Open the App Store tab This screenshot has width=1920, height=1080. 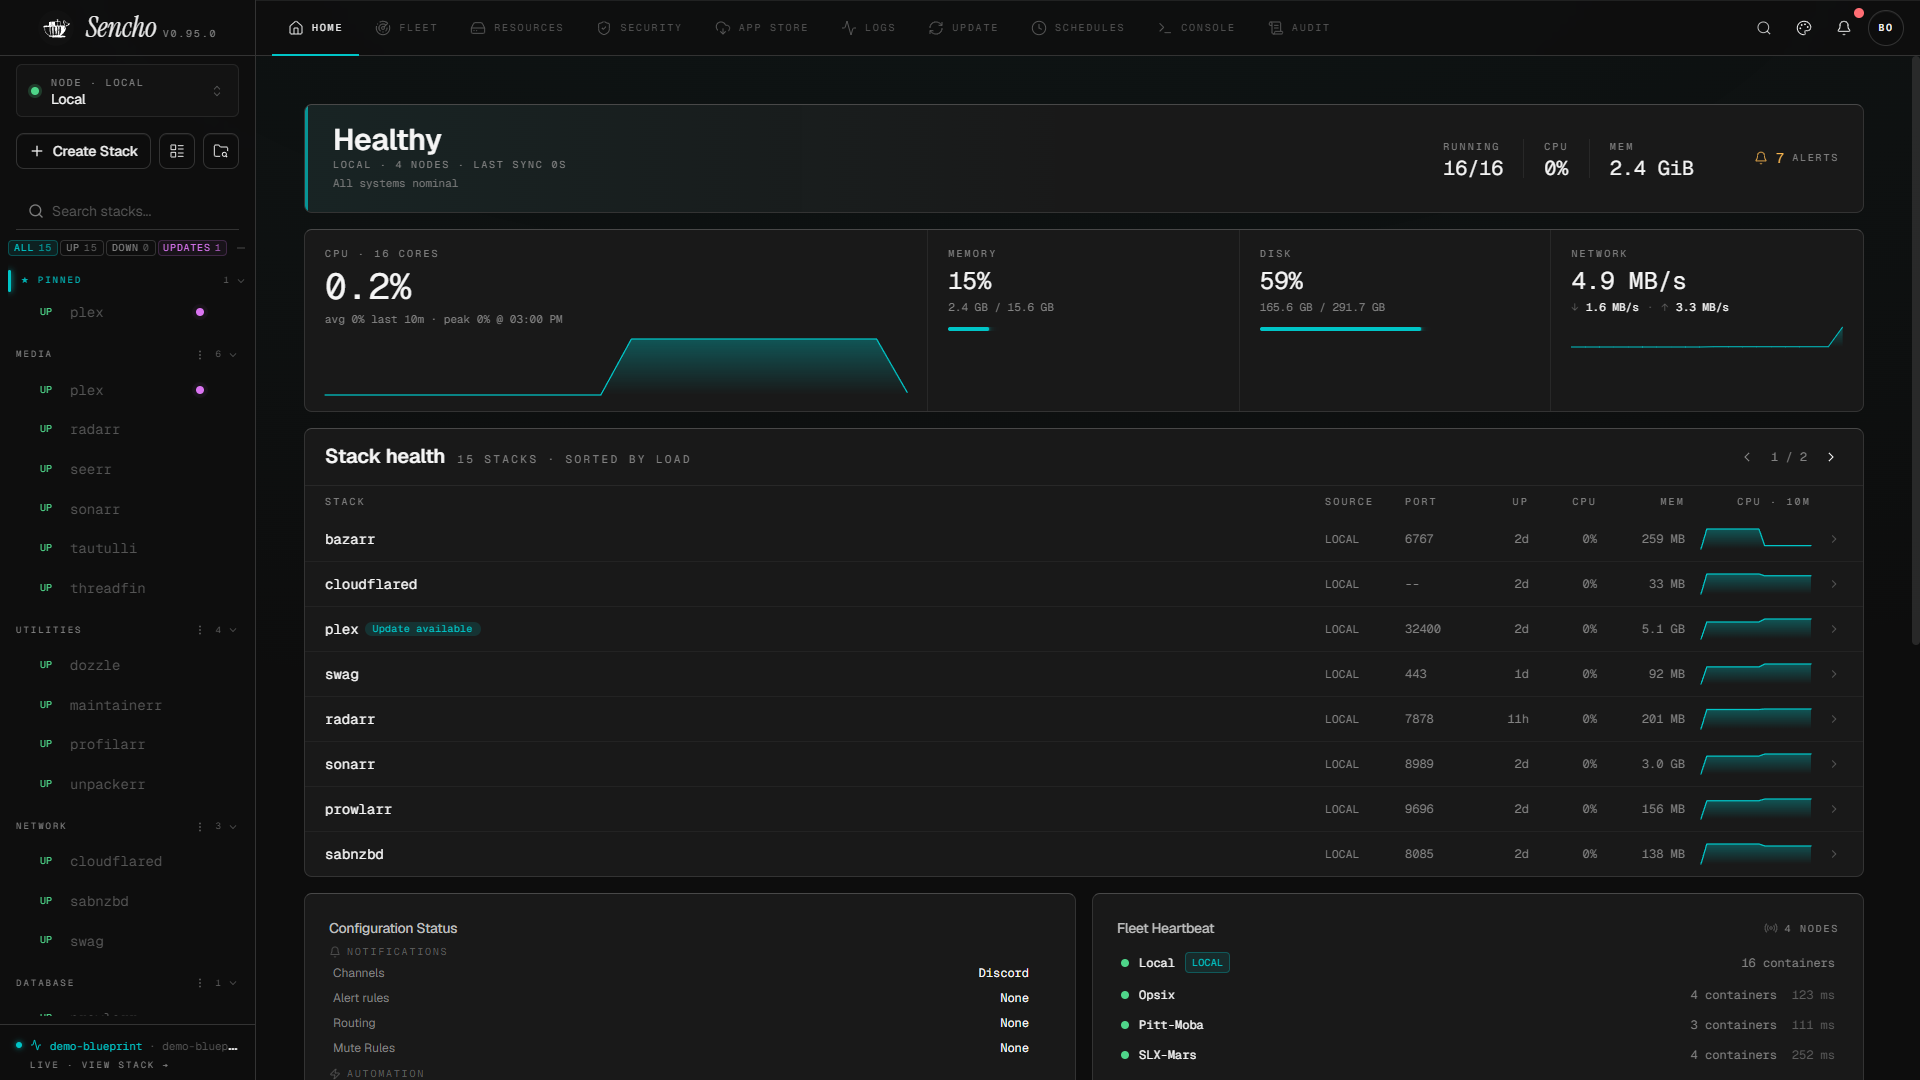click(x=762, y=28)
